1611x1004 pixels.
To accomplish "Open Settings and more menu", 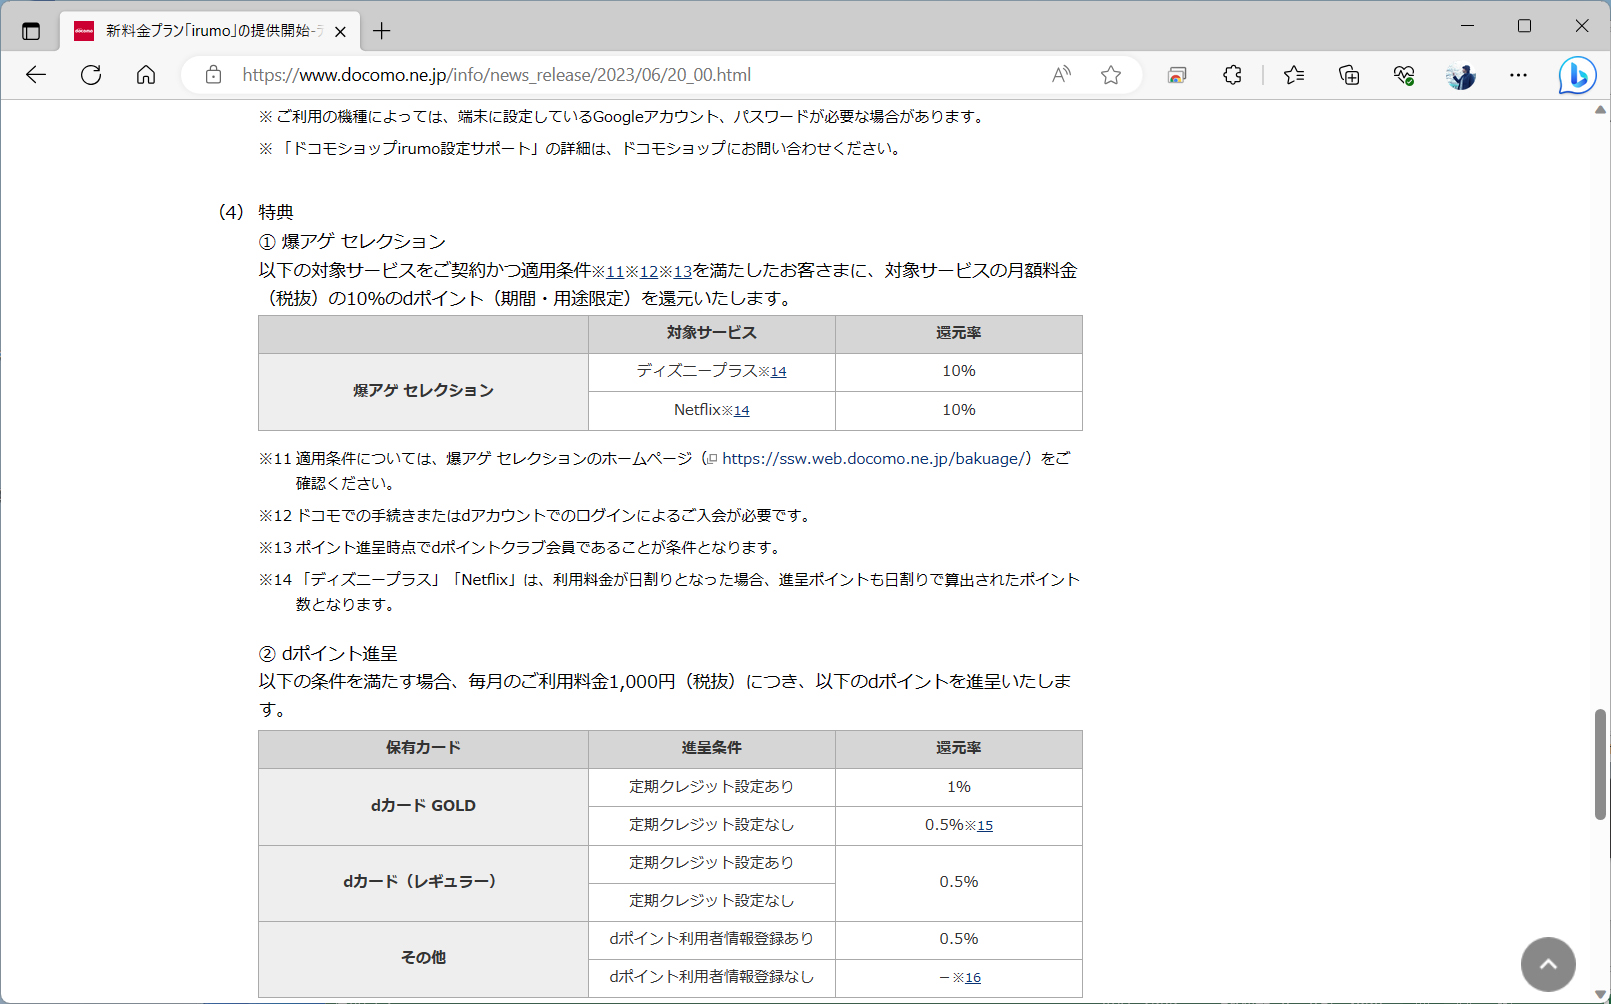I will click(x=1519, y=75).
